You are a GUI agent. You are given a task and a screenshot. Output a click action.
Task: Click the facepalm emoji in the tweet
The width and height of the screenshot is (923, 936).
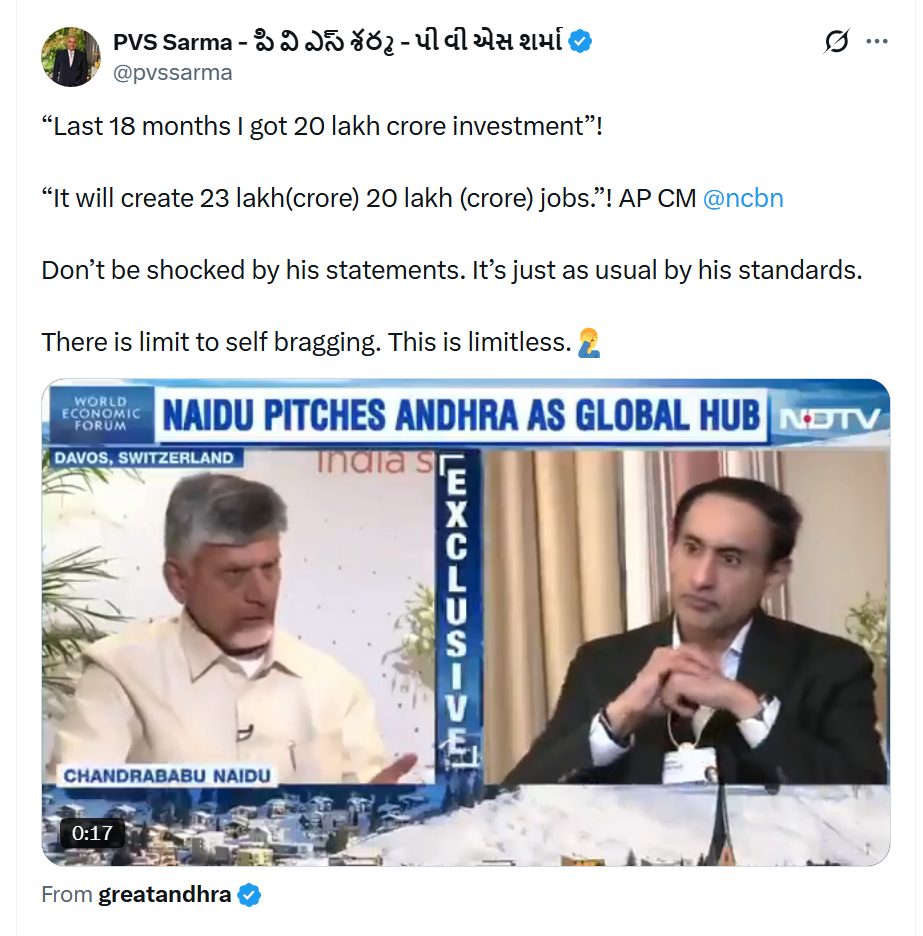click(x=589, y=343)
